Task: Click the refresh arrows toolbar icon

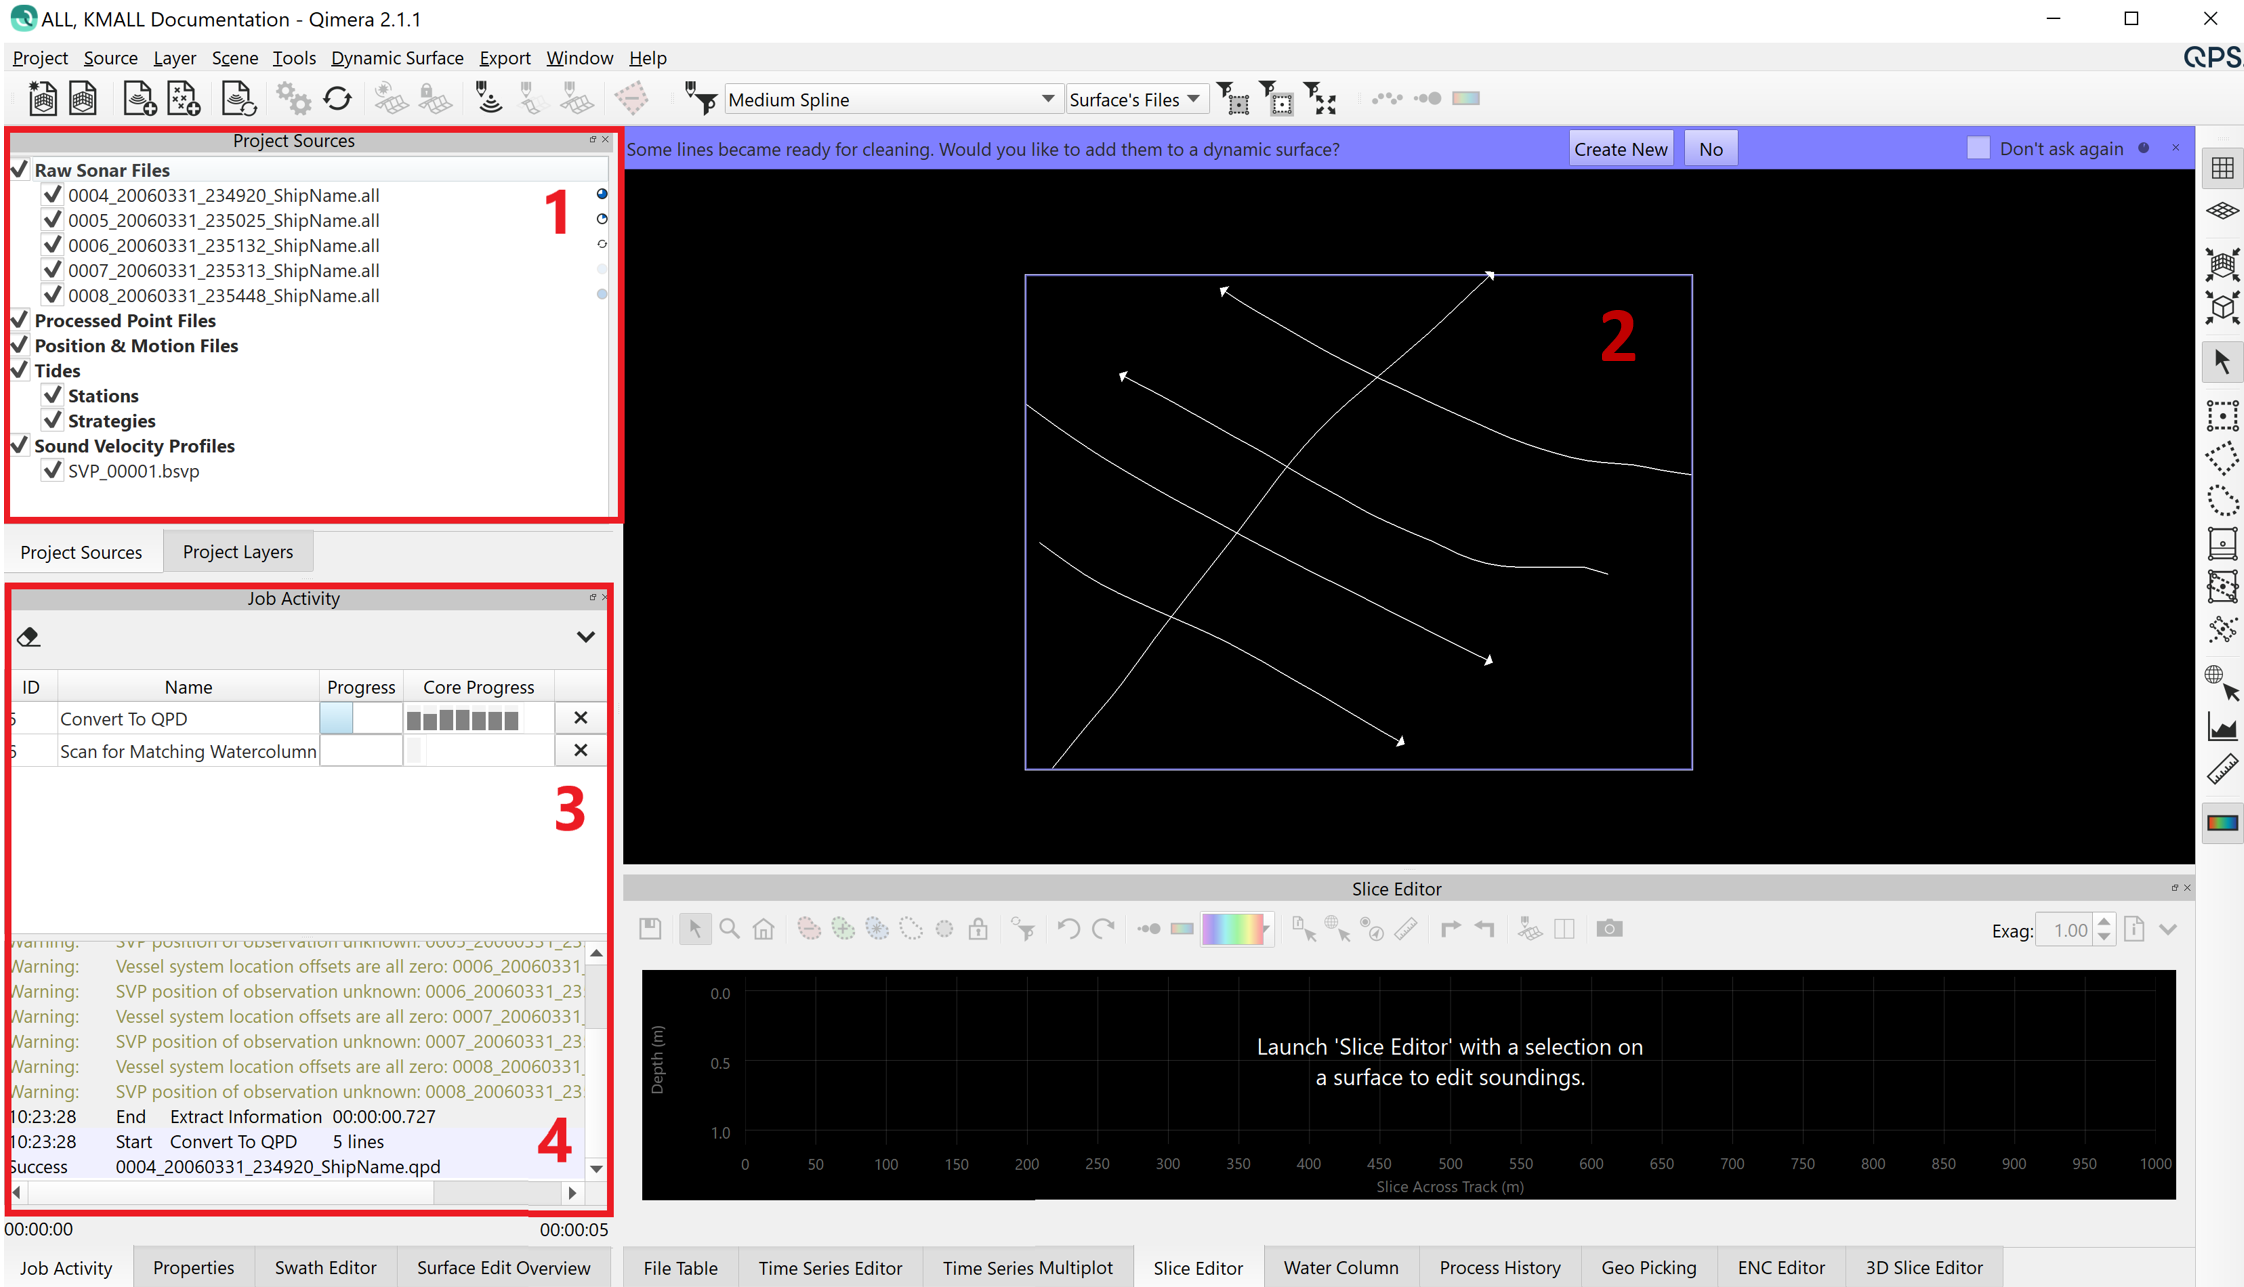Action: (338, 98)
